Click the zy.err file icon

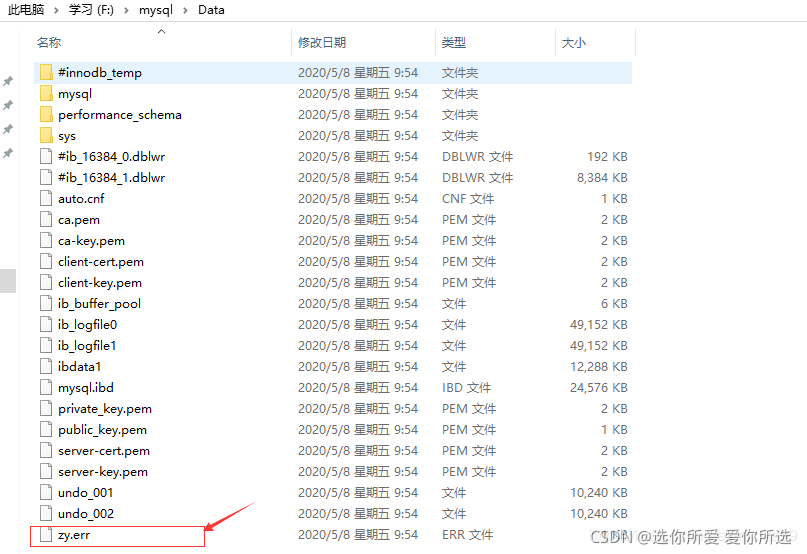point(46,535)
